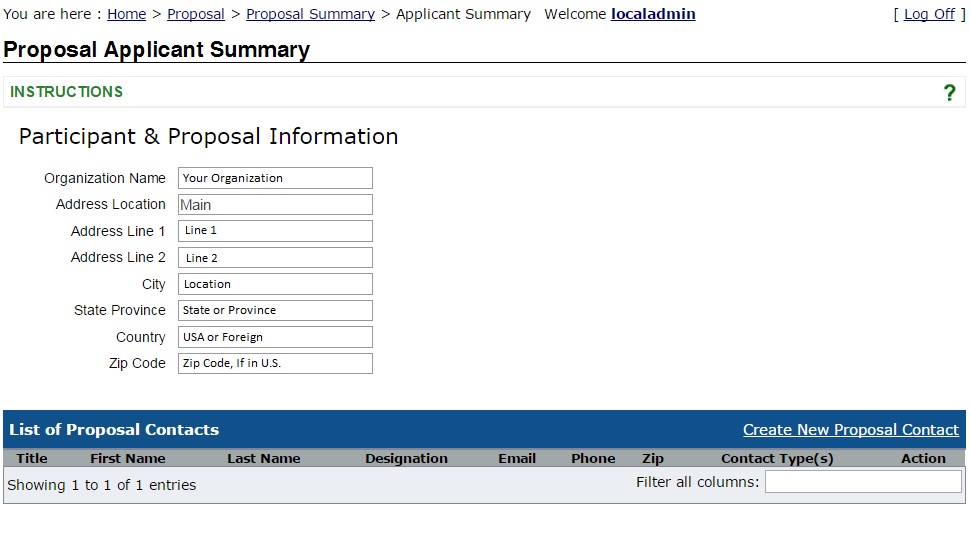Focus the Address Location field
Viewport: 970px width, 552px height.
[275, 205]
